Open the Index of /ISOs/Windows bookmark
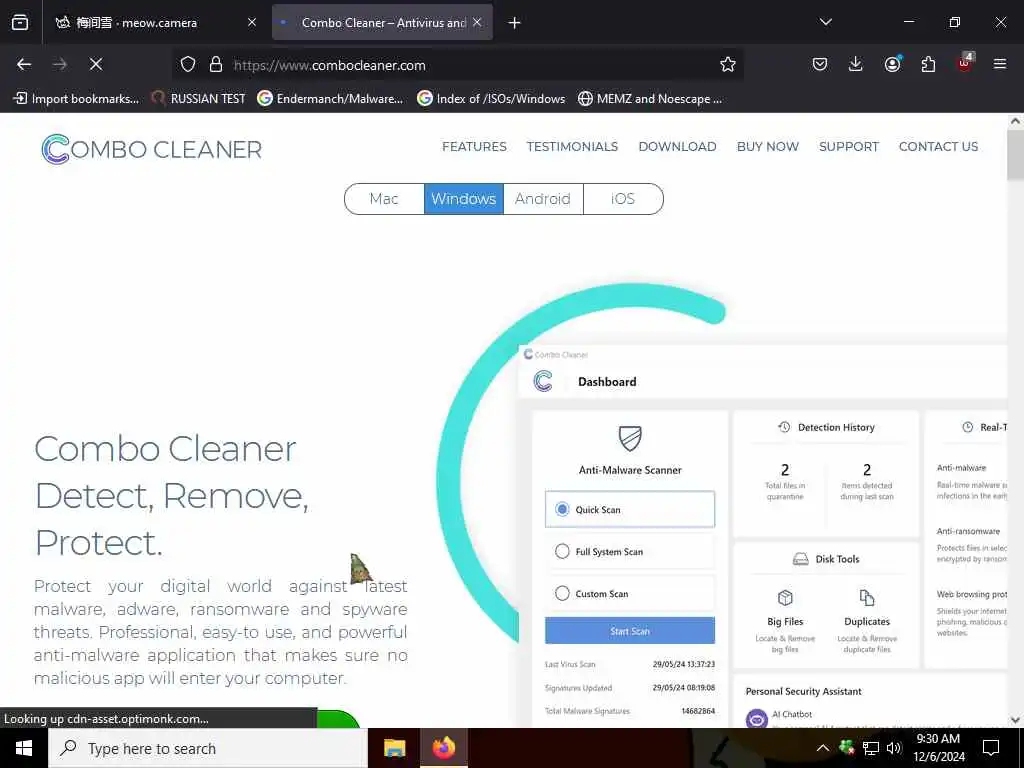 click(x=491, y=99)
